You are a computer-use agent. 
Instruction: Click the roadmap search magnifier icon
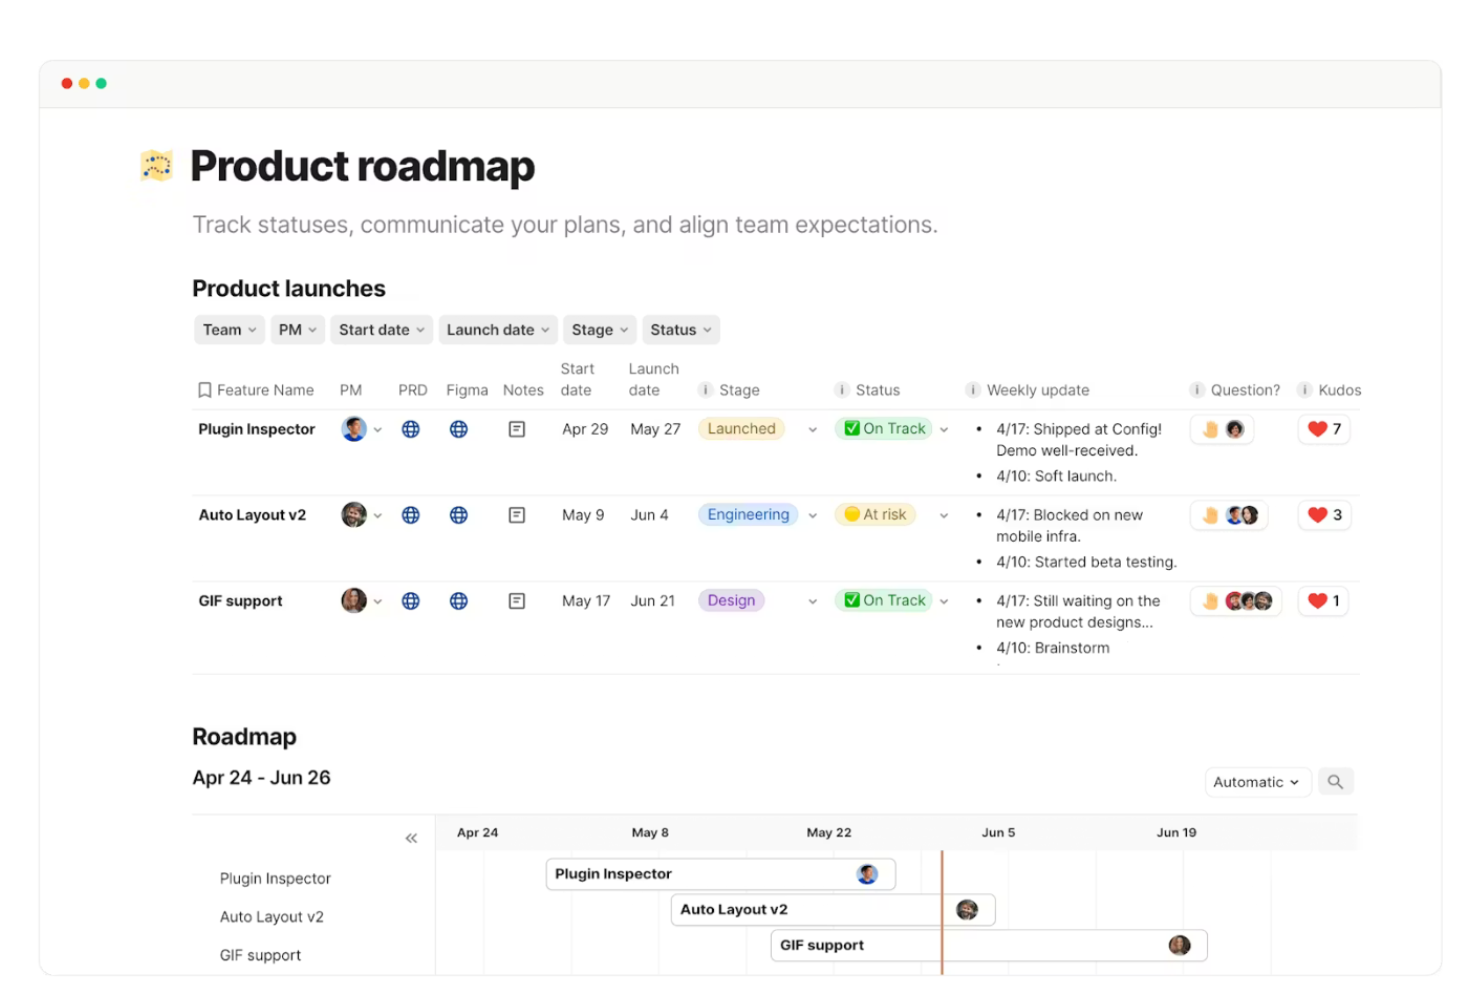coord(1335,782)
